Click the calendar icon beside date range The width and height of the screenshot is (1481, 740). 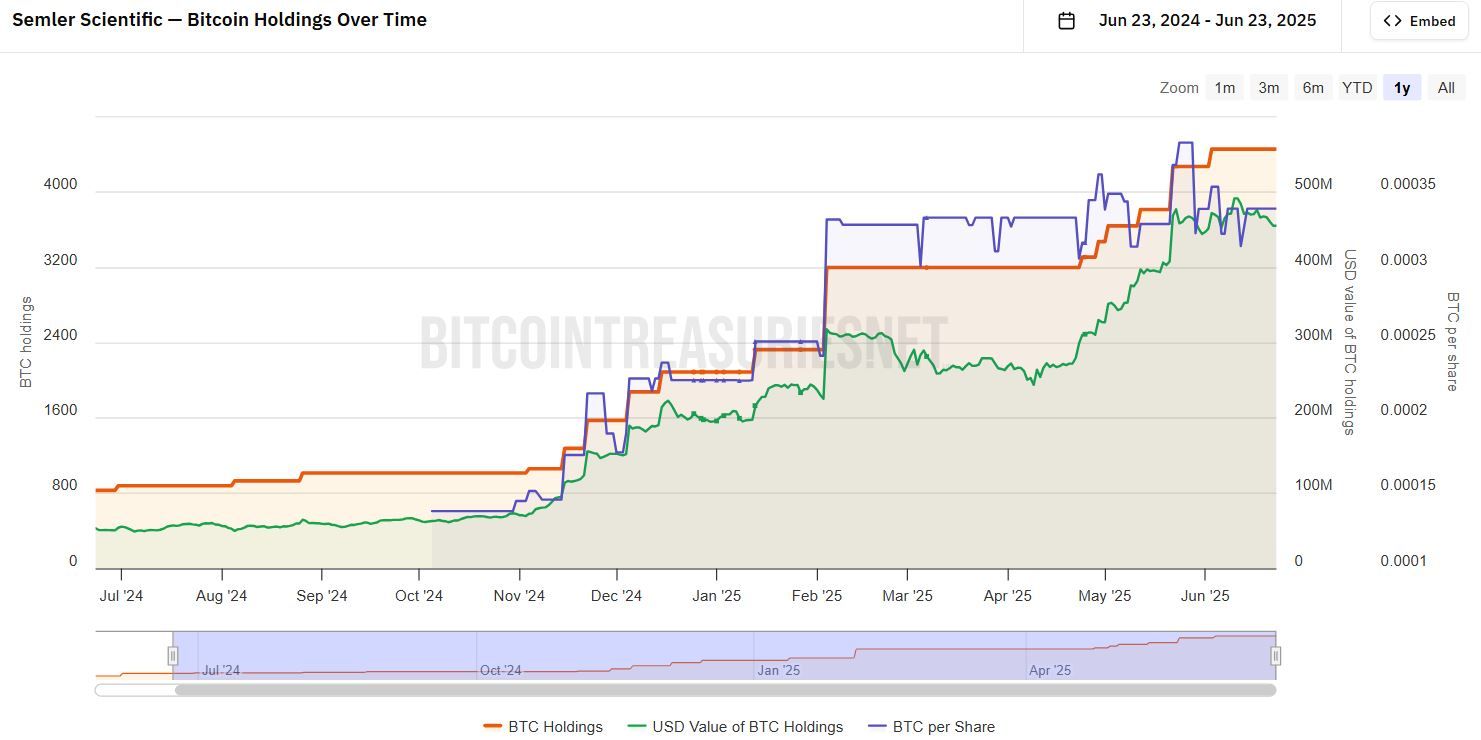click(x=1067, y=20)
